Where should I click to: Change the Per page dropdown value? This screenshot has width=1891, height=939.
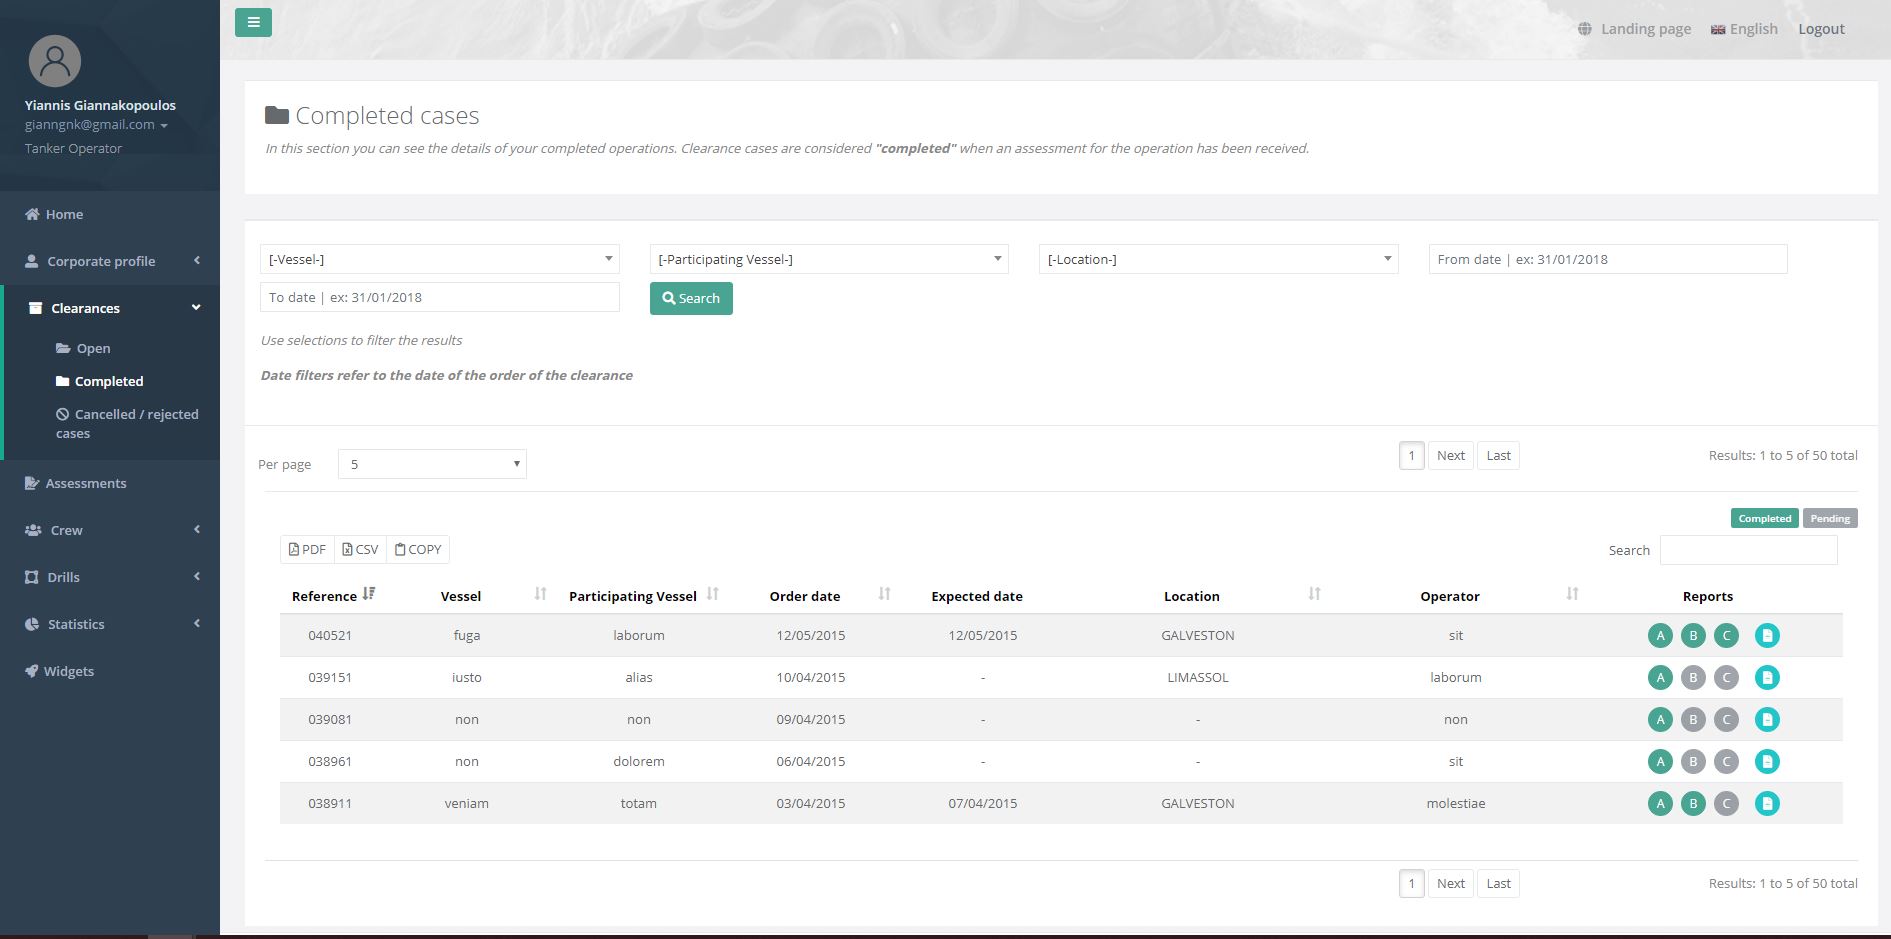tap(432, 464)
